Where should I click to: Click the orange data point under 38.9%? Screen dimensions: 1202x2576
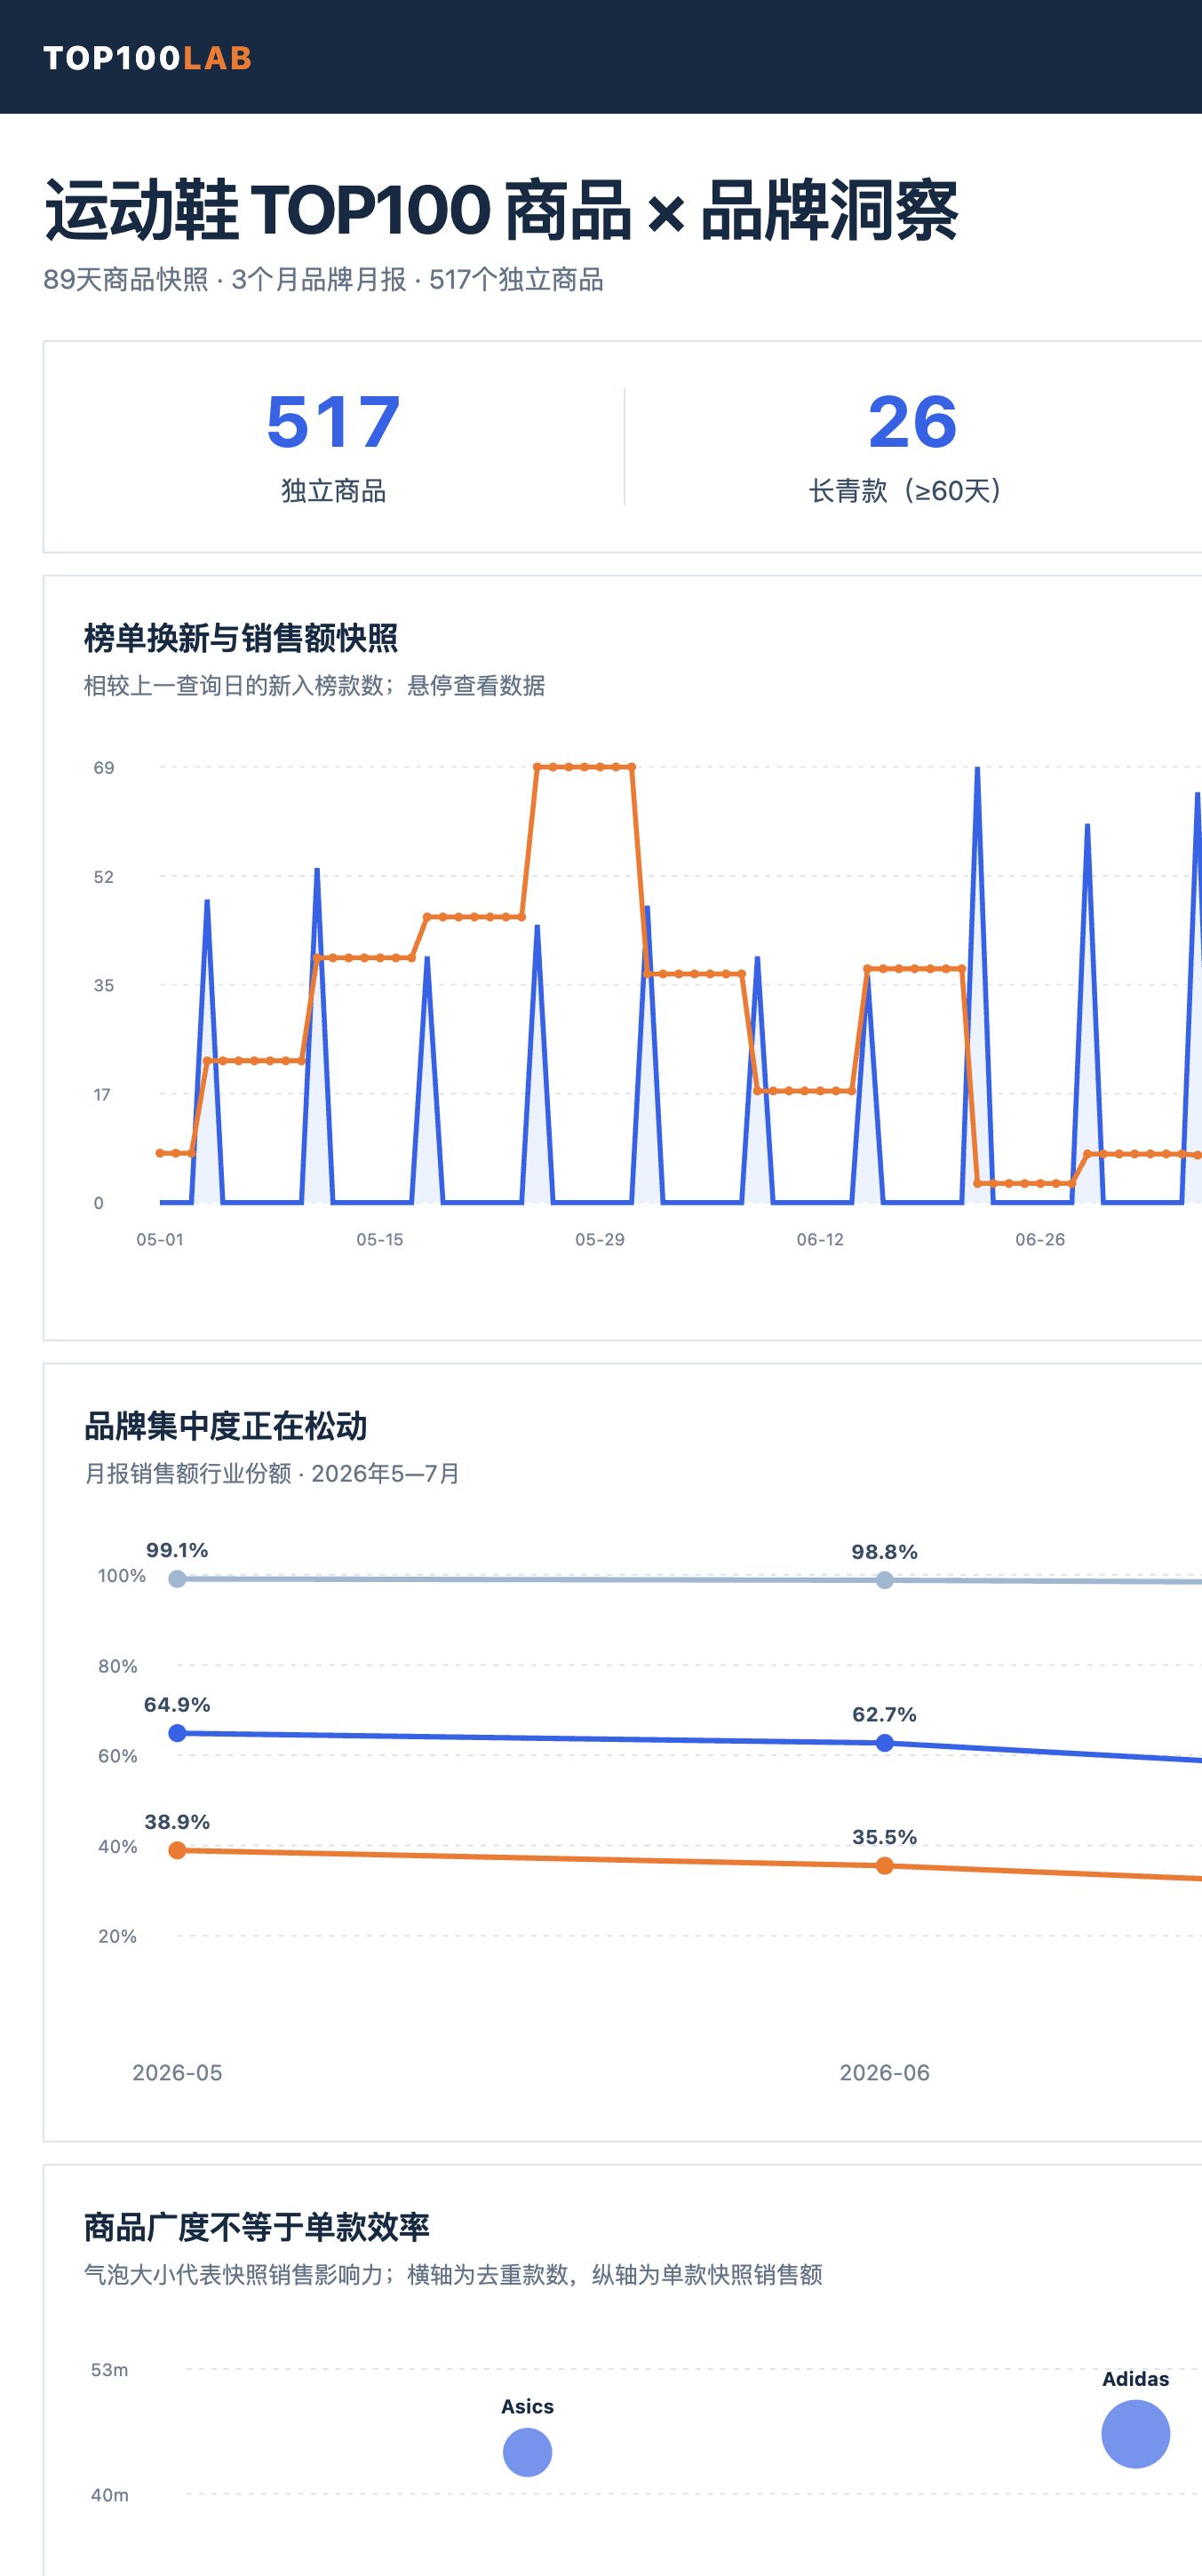[x=177, y=1850]
